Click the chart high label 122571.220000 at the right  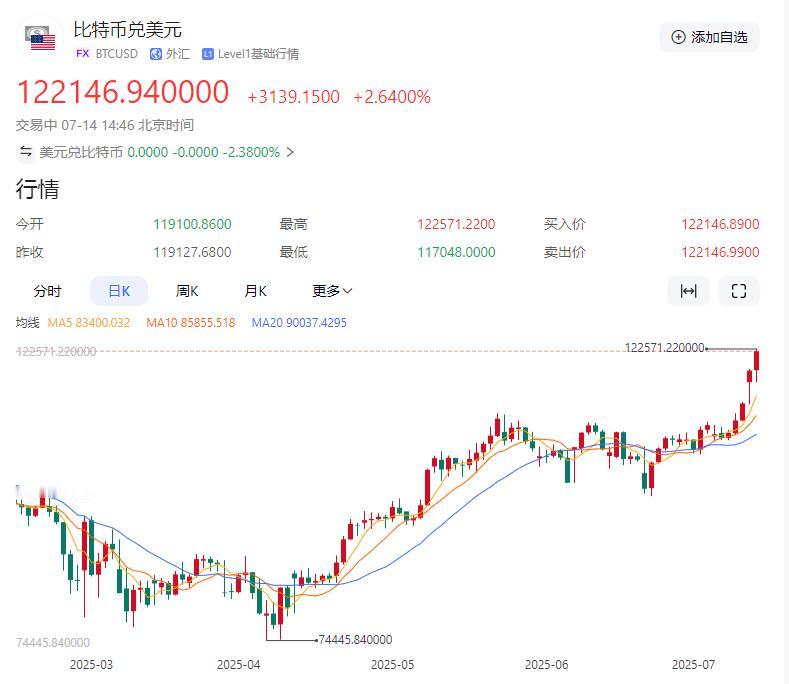coord(664,348)
